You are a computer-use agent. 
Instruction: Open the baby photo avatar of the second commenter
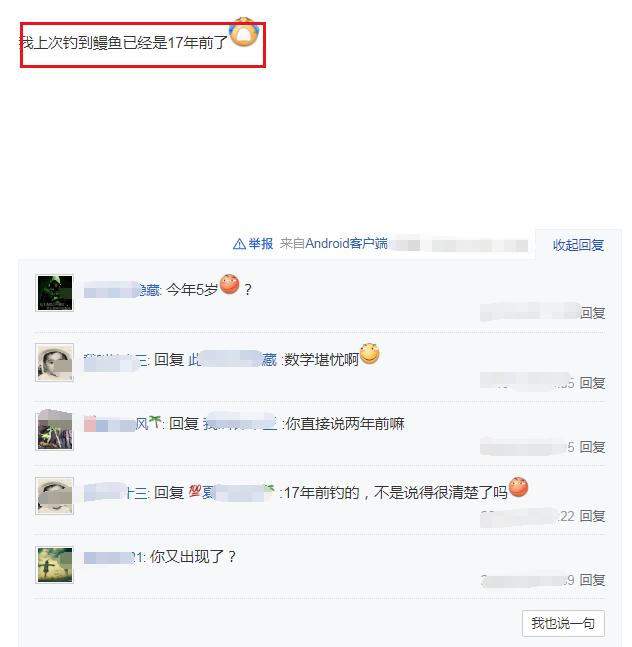[54, 362]
